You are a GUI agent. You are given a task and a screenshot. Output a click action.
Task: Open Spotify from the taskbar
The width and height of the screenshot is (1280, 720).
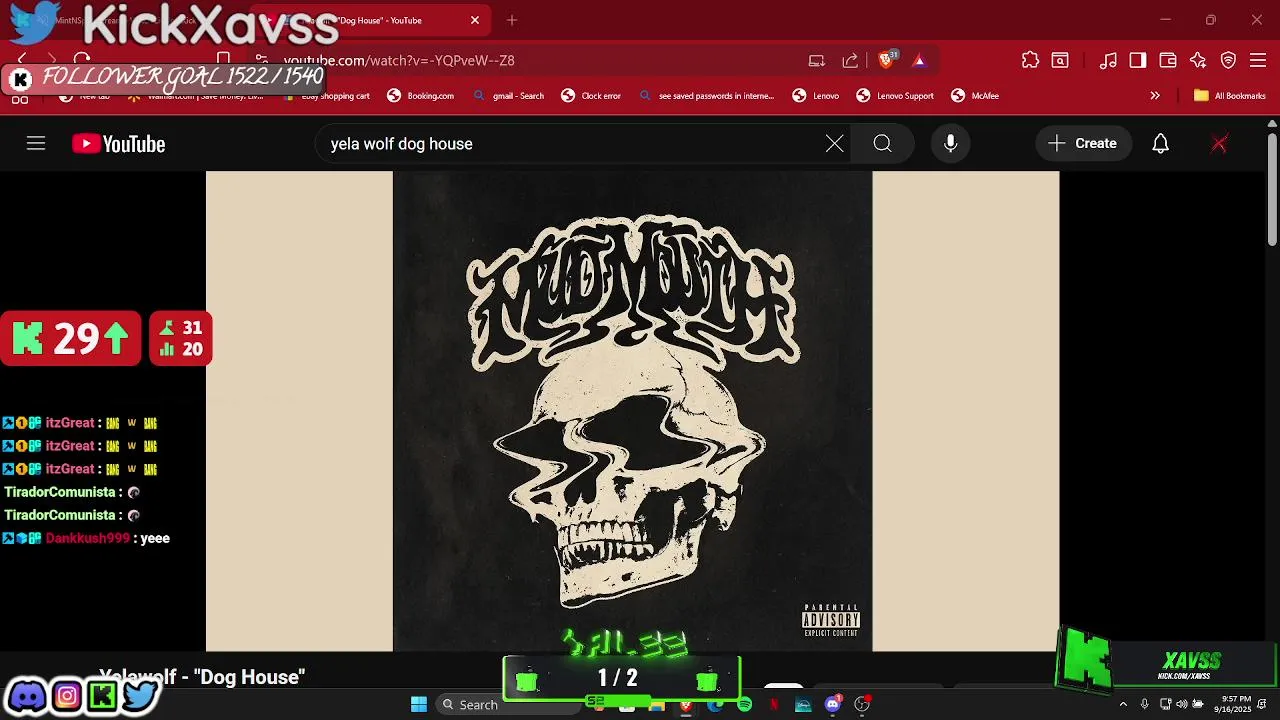[744, 705]
